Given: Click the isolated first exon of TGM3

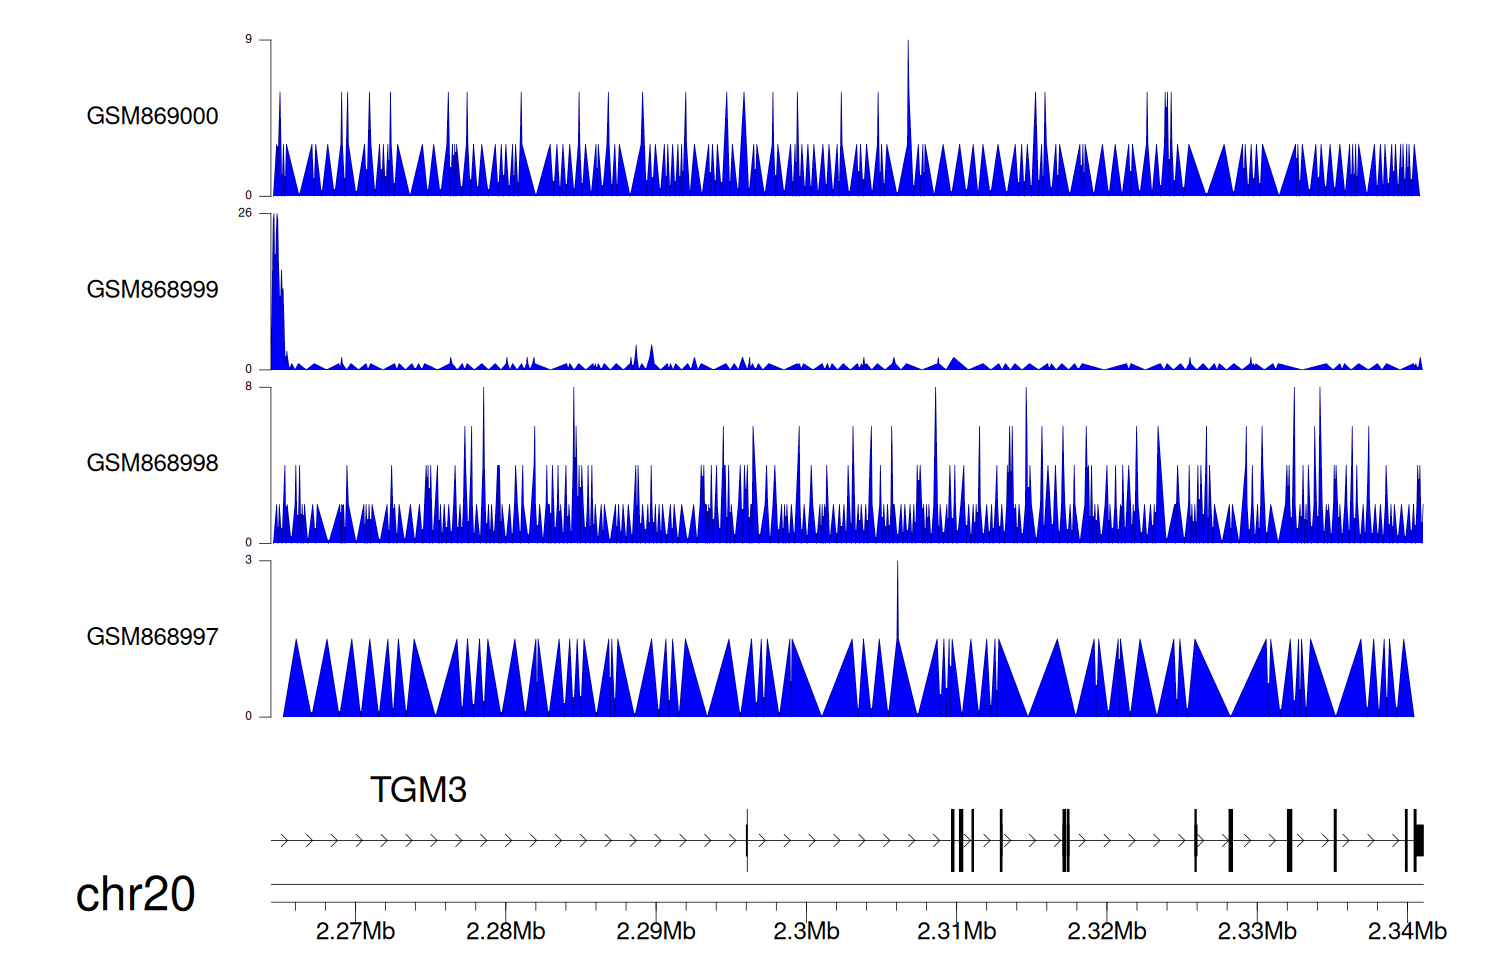Looking at the screenshot, I should click(x=747, y=840).
